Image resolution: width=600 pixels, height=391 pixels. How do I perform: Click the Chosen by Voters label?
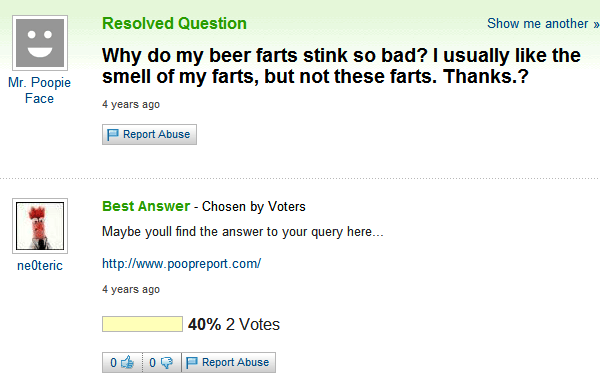(254, 207)
